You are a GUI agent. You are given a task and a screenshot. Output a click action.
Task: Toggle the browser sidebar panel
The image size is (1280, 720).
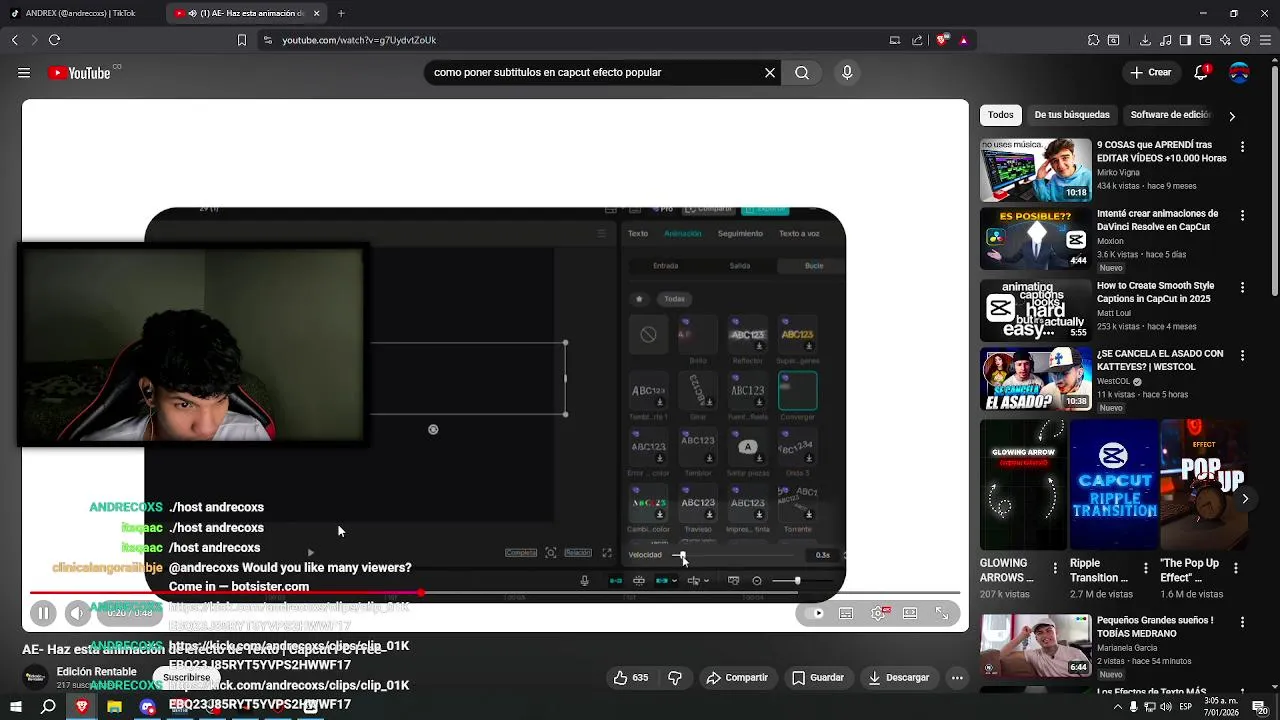coord(1185,40)
